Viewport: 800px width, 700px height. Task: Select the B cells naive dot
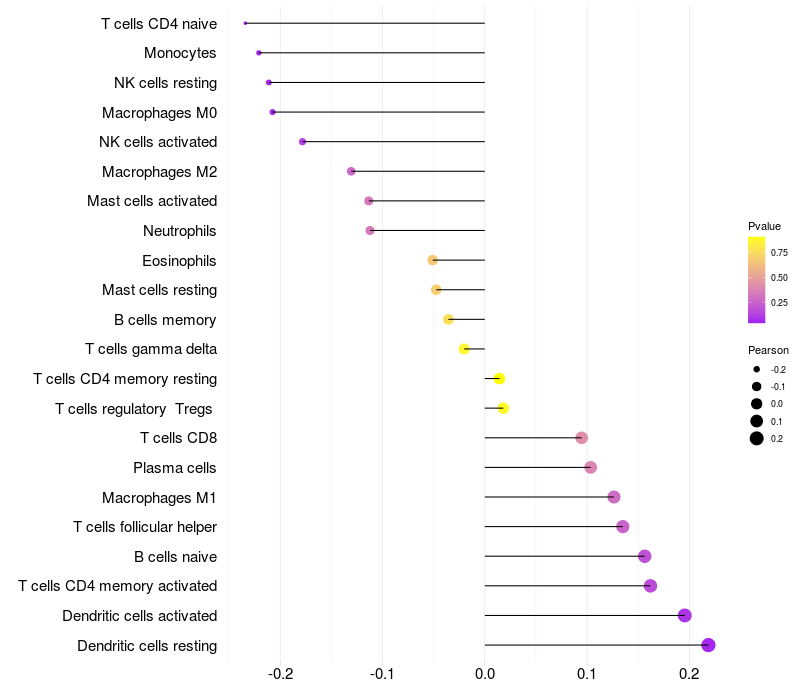point(644,556)
